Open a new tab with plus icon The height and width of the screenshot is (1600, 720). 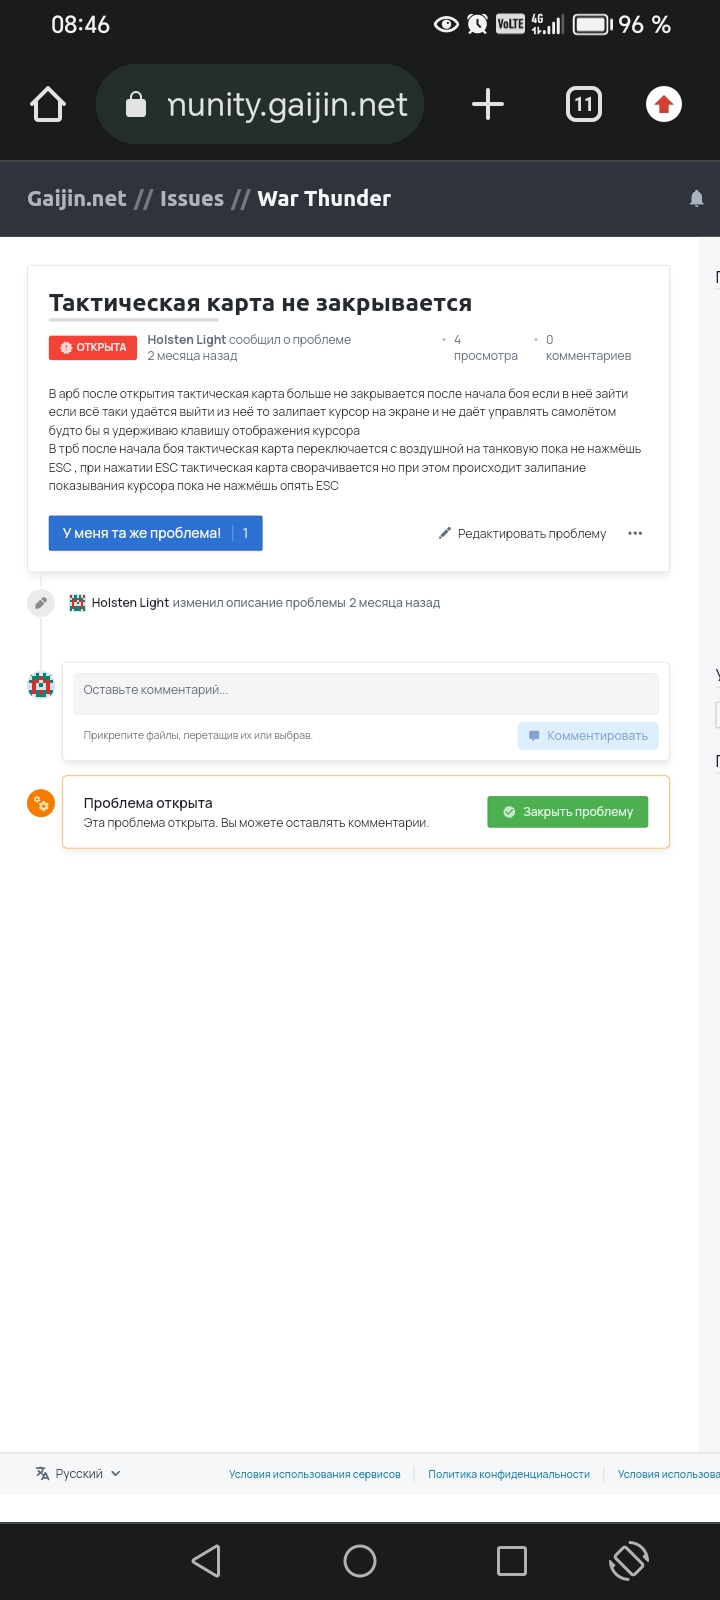tap(488, 104)
